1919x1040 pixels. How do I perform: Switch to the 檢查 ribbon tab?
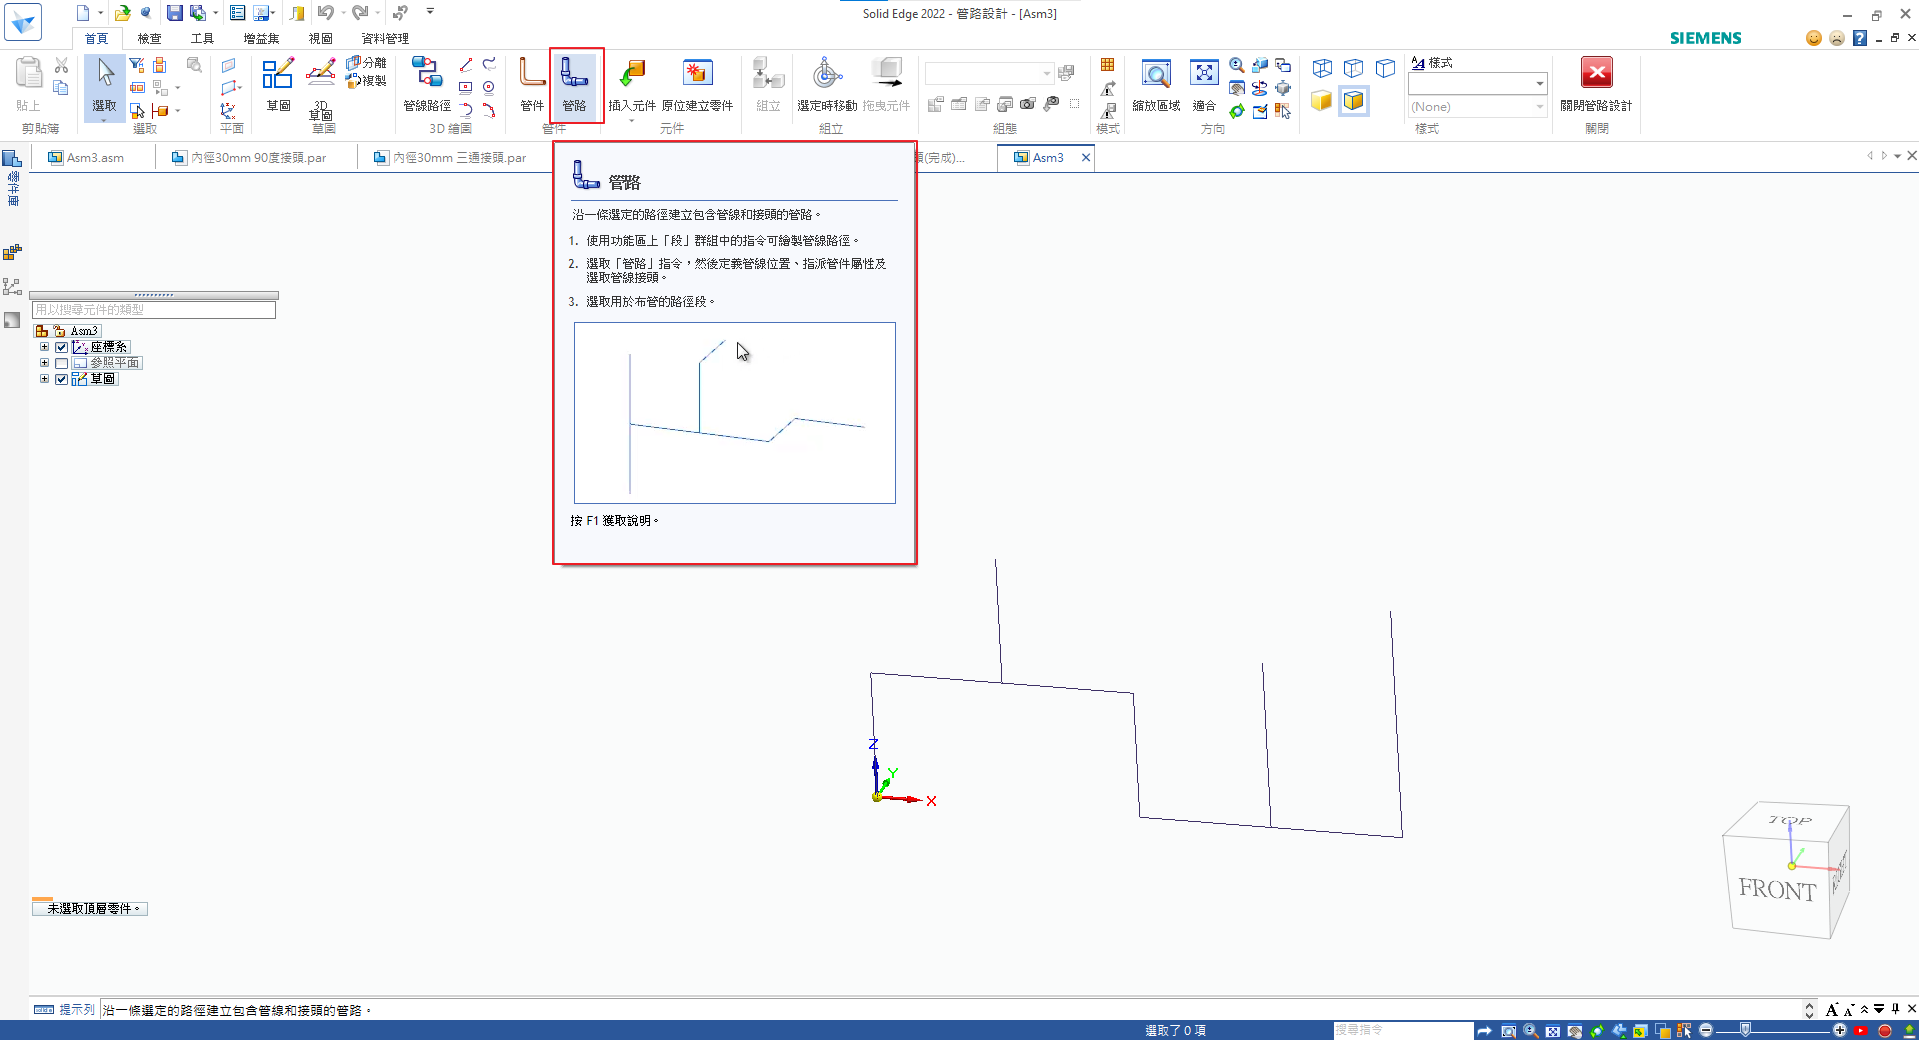coord(149,38)
